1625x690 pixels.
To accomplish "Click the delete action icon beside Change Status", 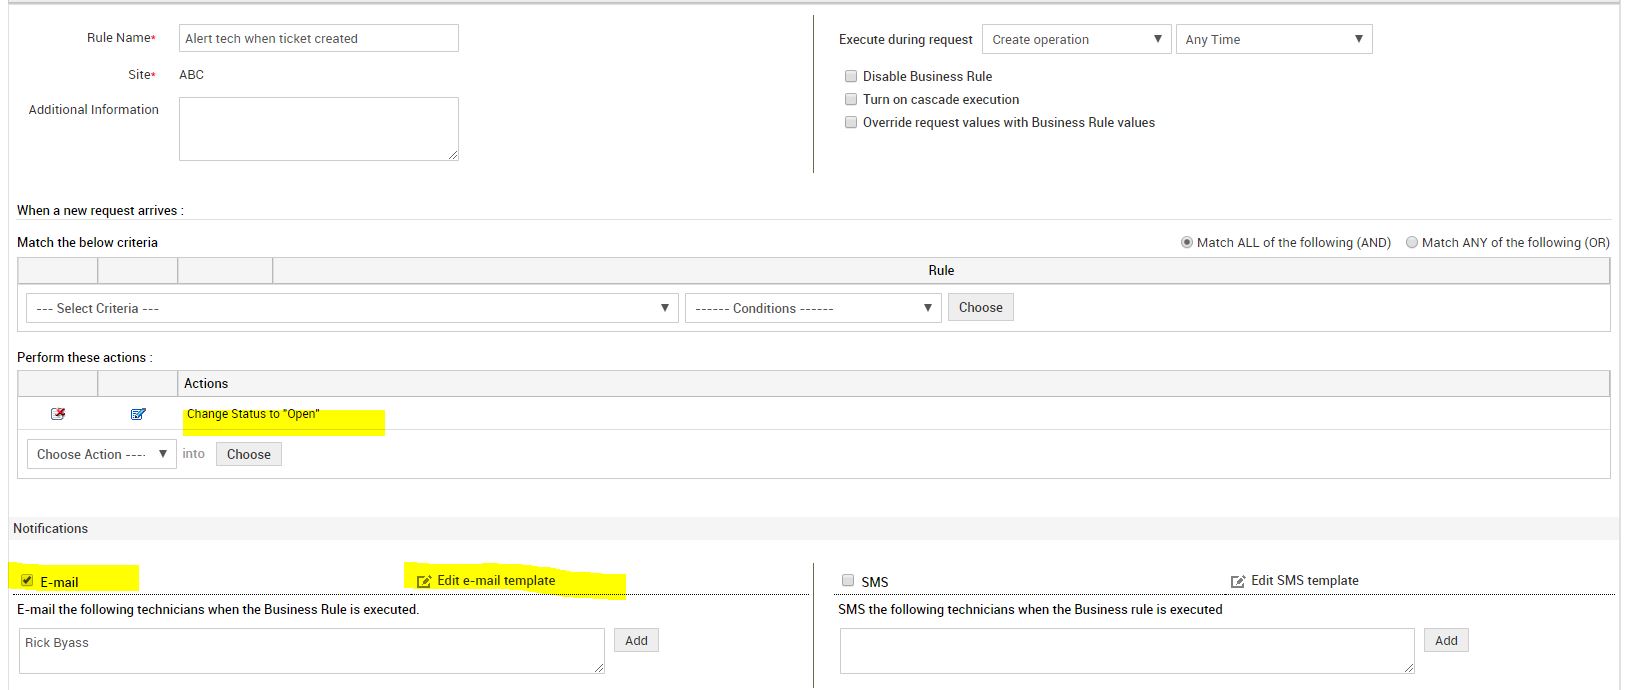I will [58, 414].
